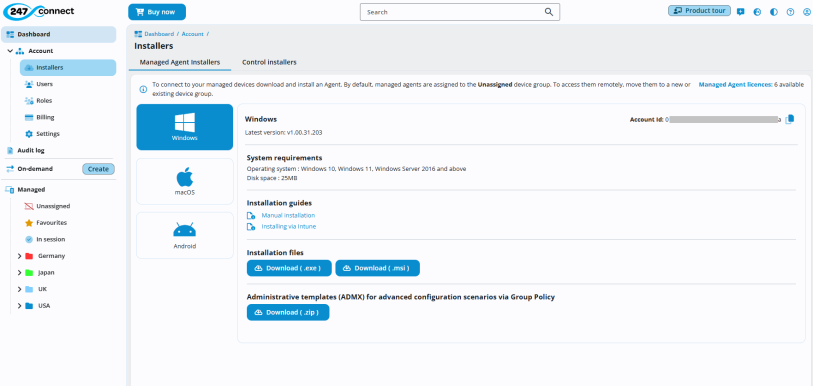Click the Managed devices icon
This screenshot has height=386, width=813.
(x=10, y=190)
